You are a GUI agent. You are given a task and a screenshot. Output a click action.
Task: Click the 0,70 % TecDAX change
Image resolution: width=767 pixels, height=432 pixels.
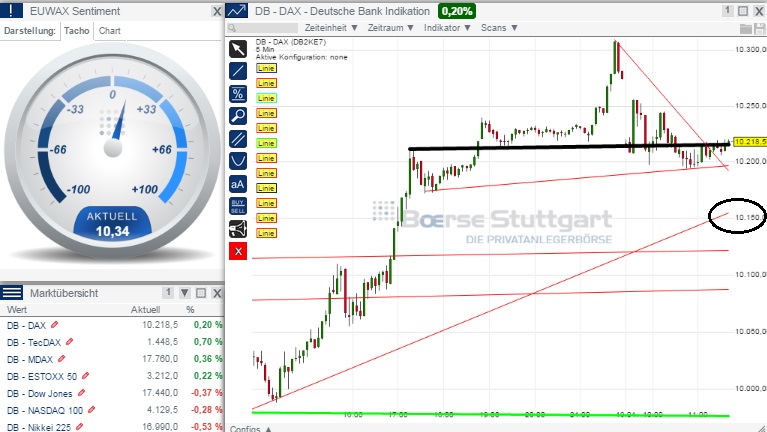(x=208, y=341)
